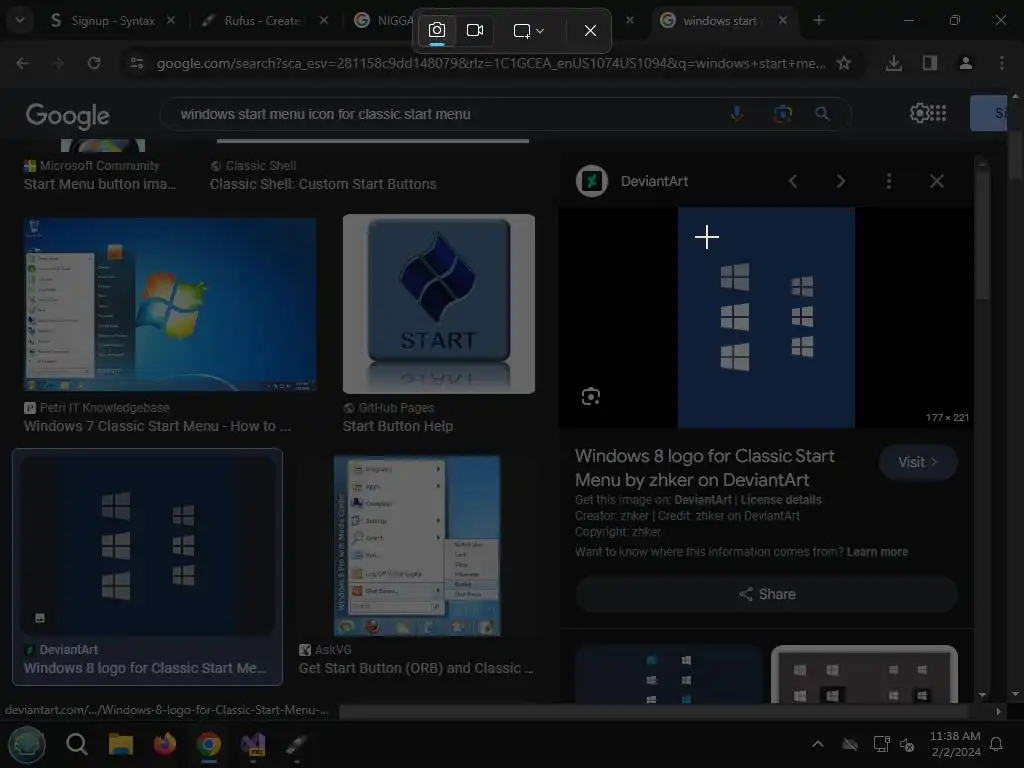Open the gray related image thumbnail
The image size is (1024, 768).
[x=864, y=674]
